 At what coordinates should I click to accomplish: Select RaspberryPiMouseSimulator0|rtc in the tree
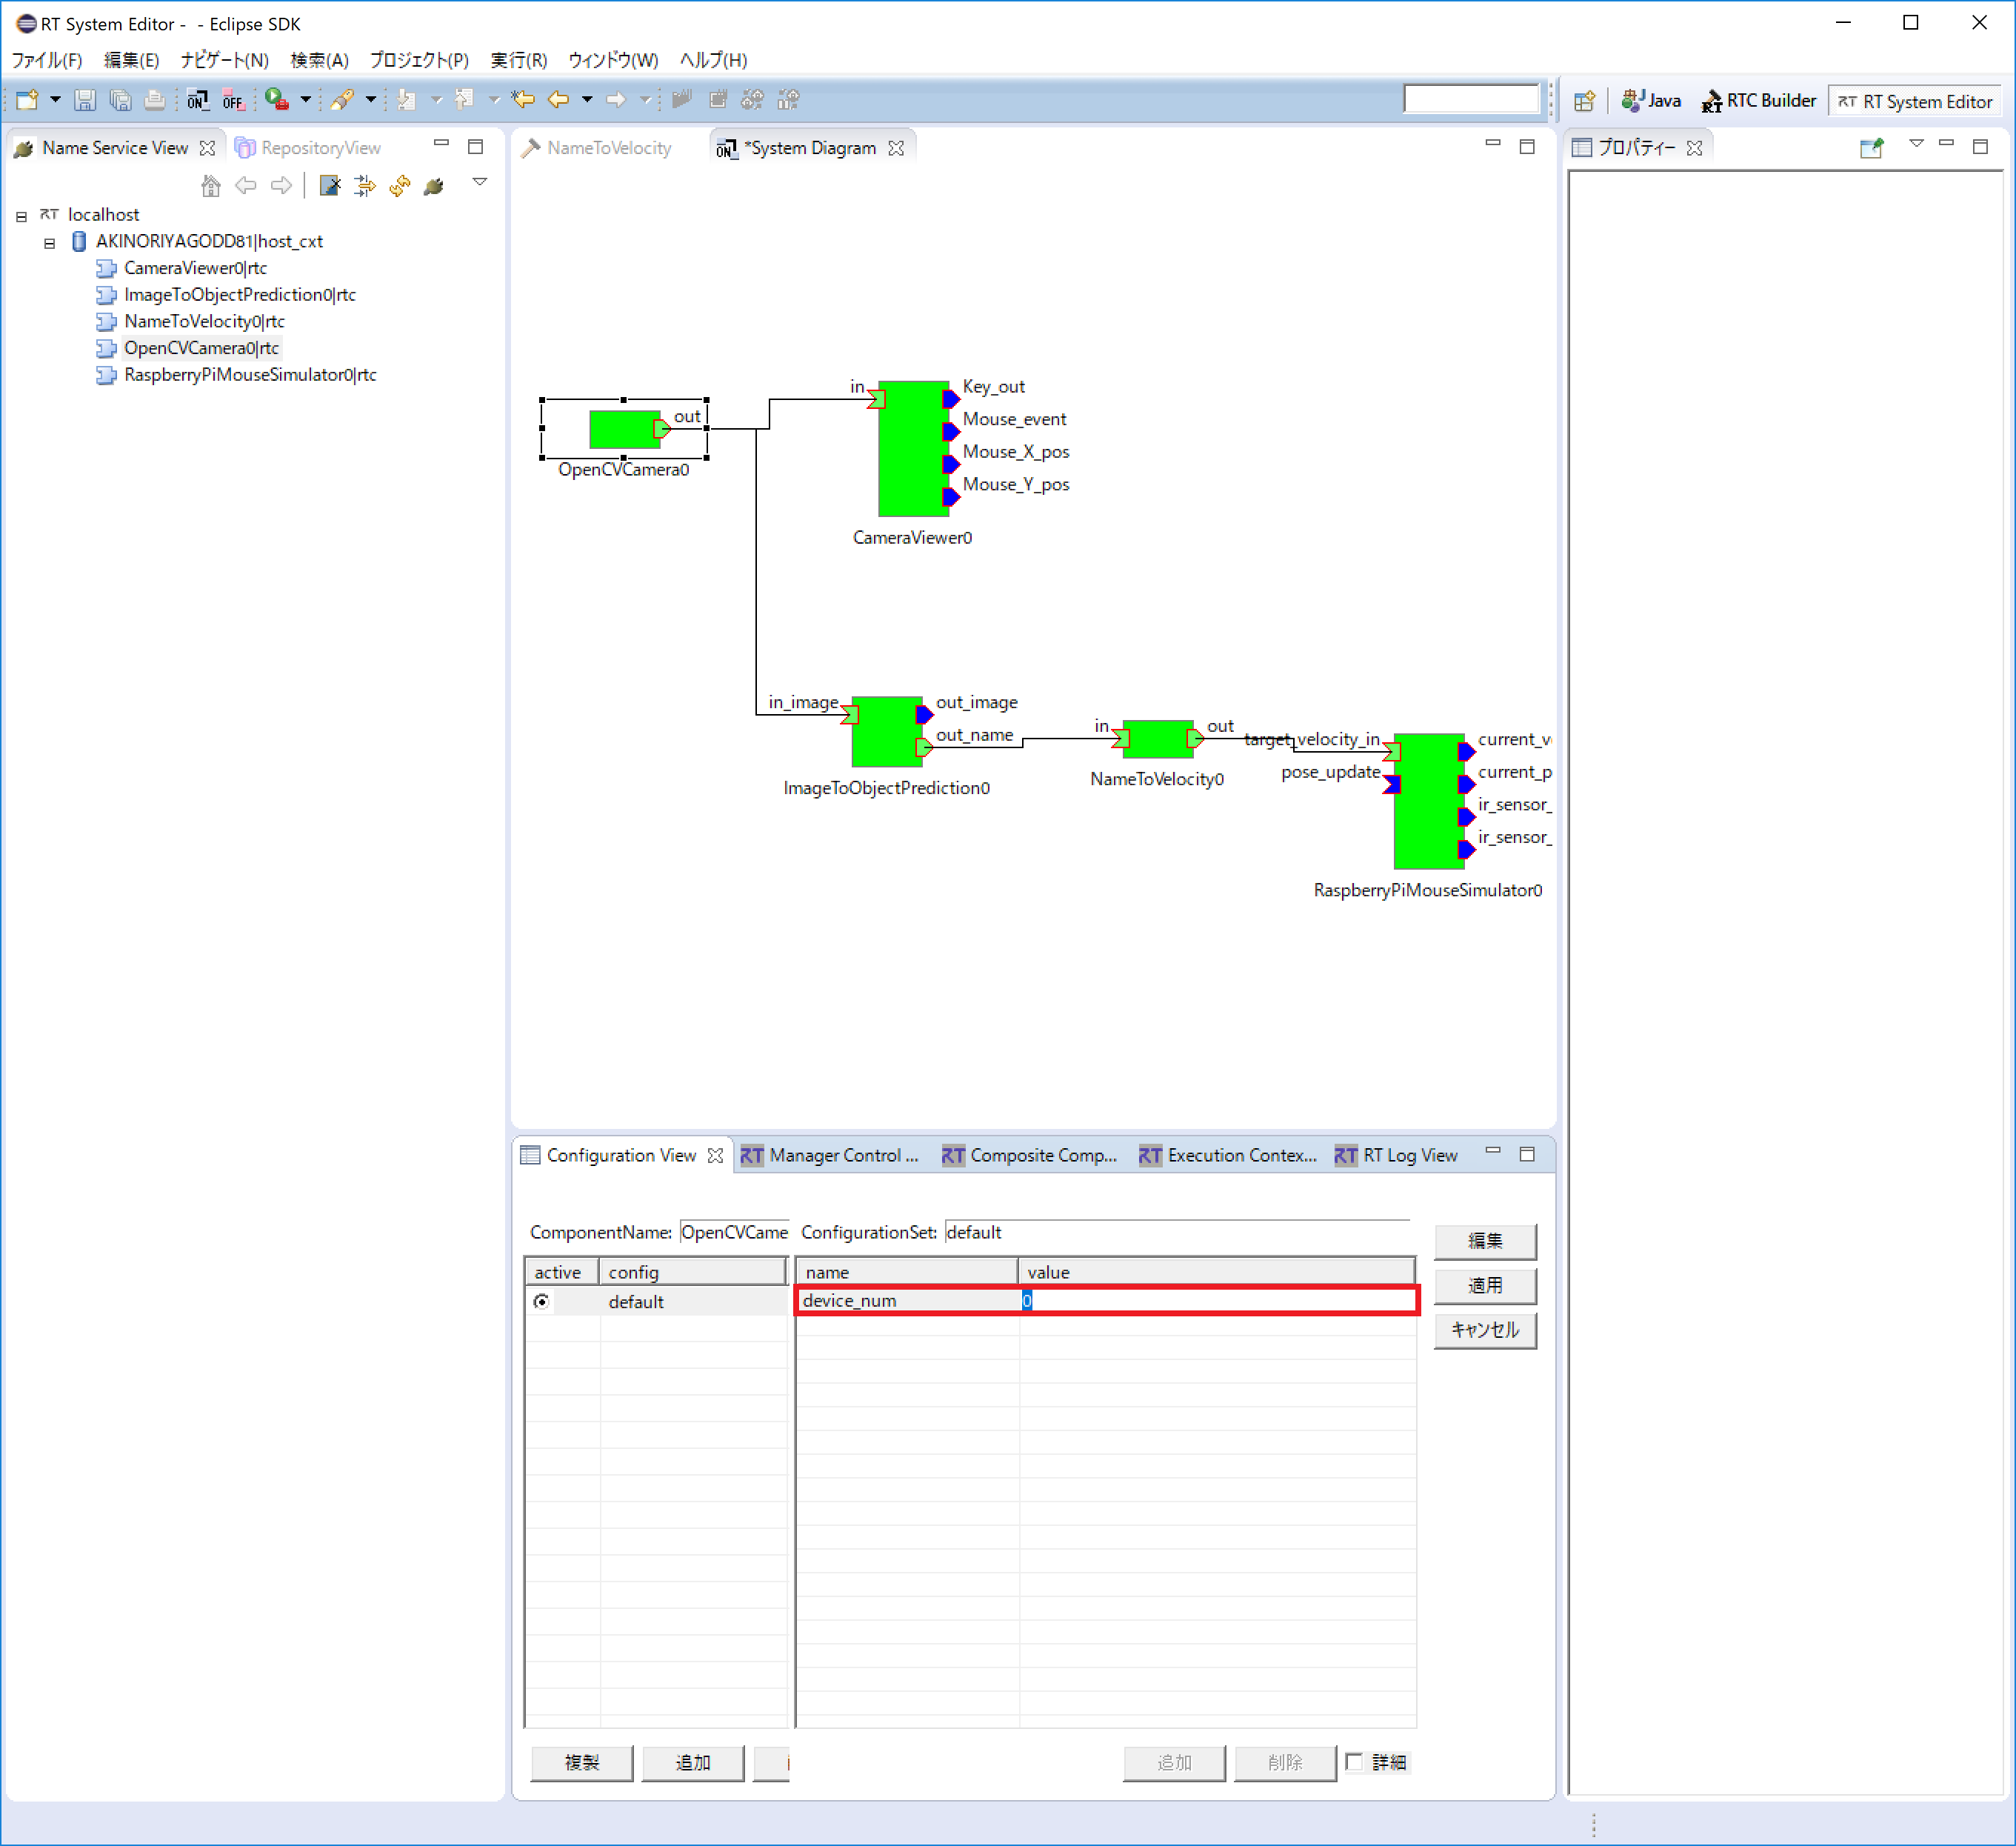click(250, 375)
